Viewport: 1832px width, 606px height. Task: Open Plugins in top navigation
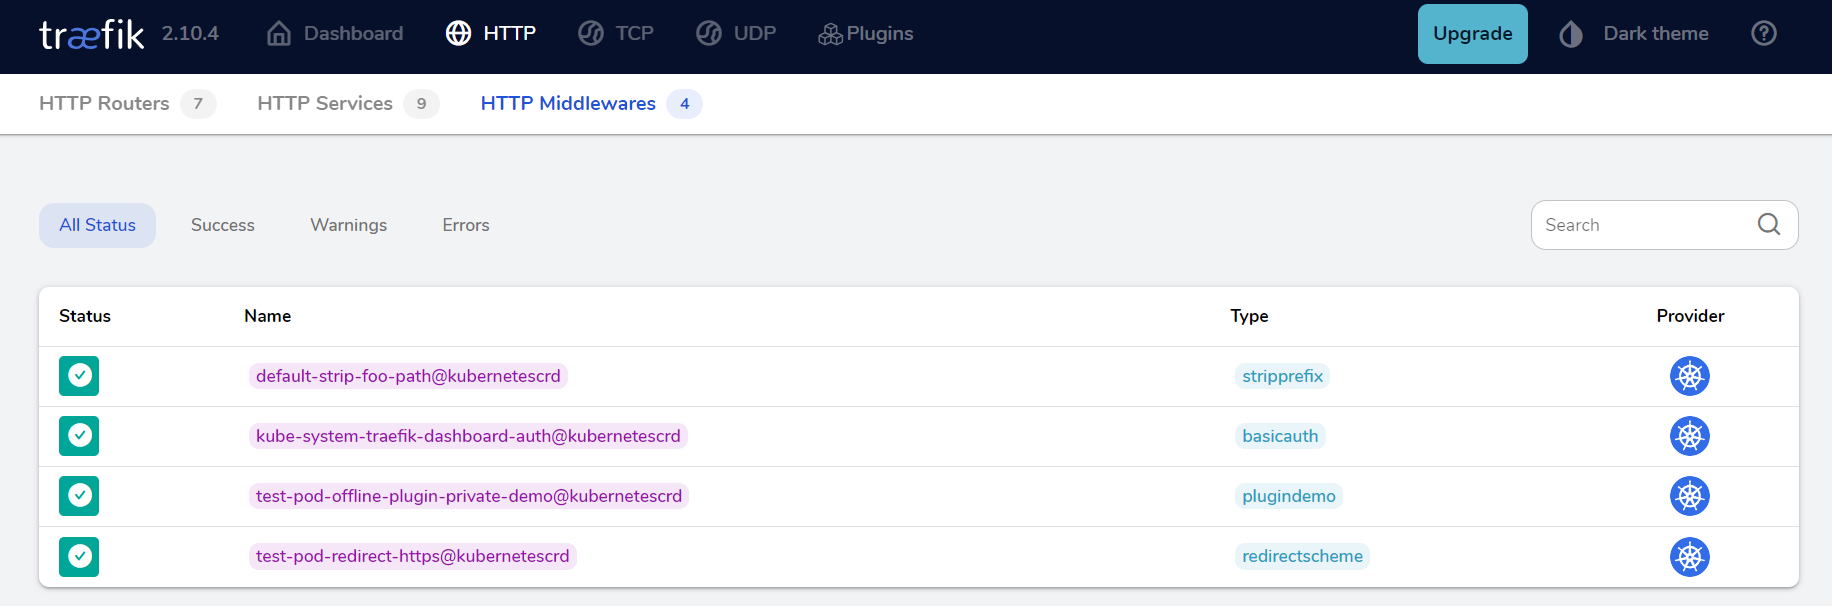point(880,33)
